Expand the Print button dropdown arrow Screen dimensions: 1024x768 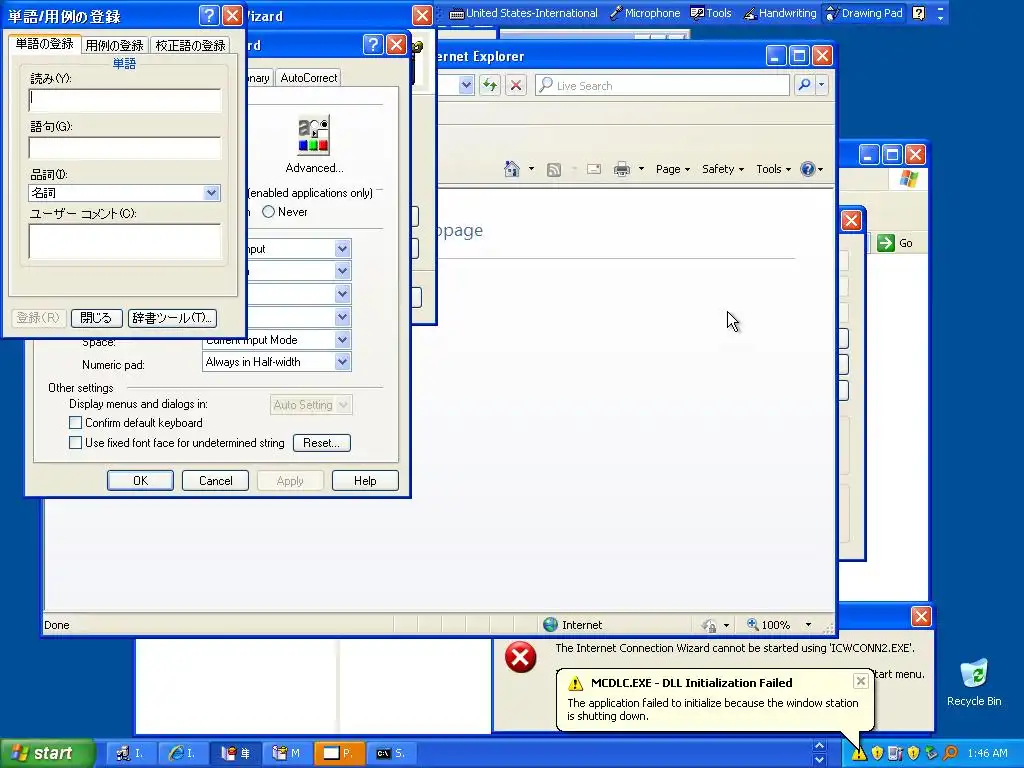641,169
